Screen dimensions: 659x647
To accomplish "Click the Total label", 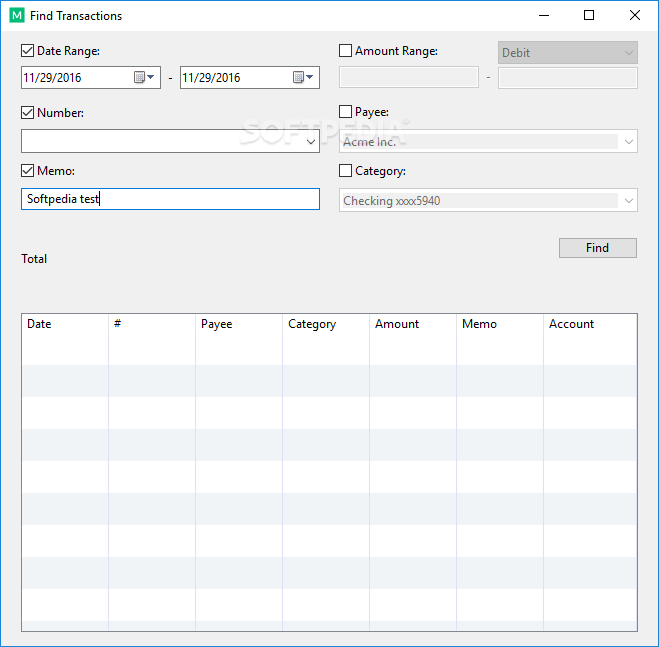I will (34, 259).
